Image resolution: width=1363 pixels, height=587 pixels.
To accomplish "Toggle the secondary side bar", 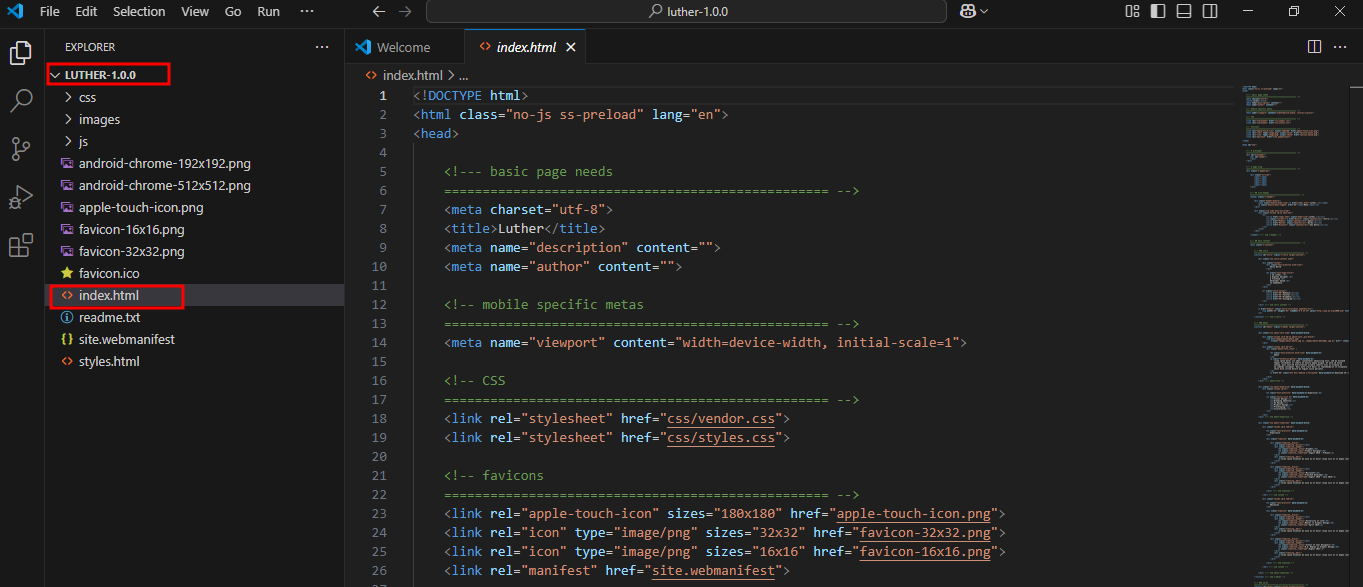I will click(x=1210, y=11).
